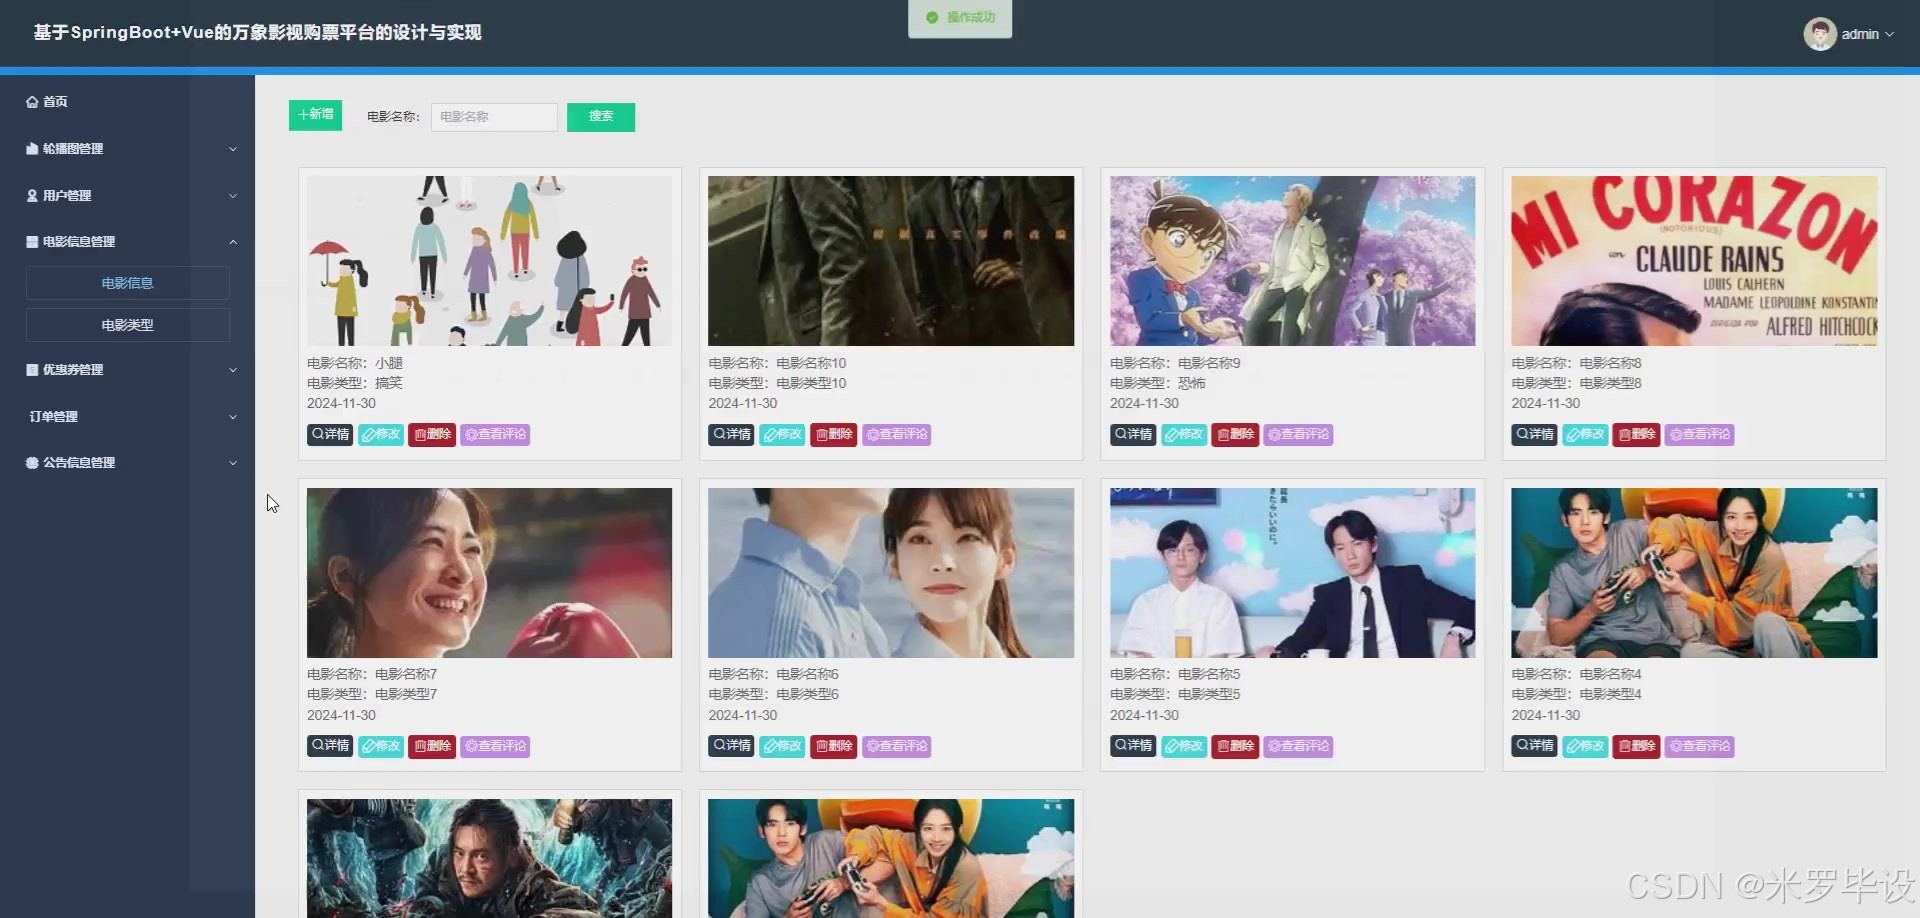Click 修改 for movie 小腿

[381, 434]
